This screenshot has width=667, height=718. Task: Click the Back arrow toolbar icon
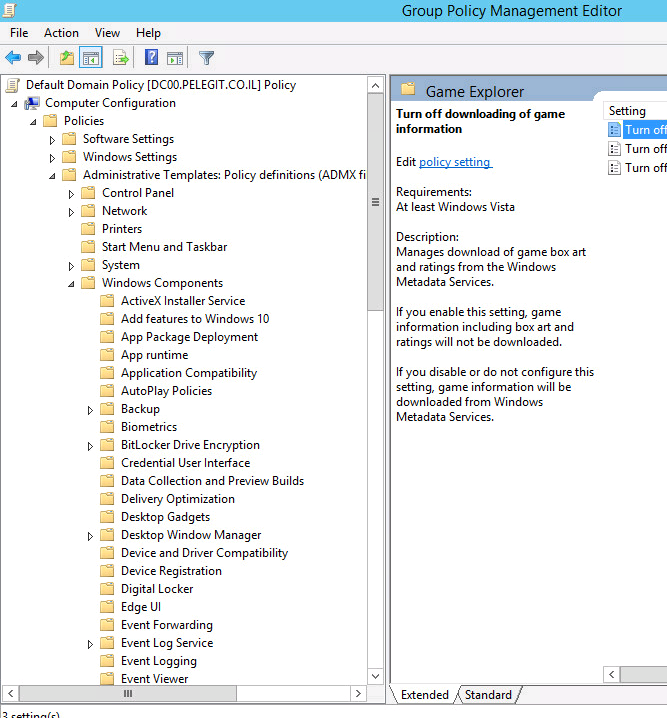click(13, 58)
